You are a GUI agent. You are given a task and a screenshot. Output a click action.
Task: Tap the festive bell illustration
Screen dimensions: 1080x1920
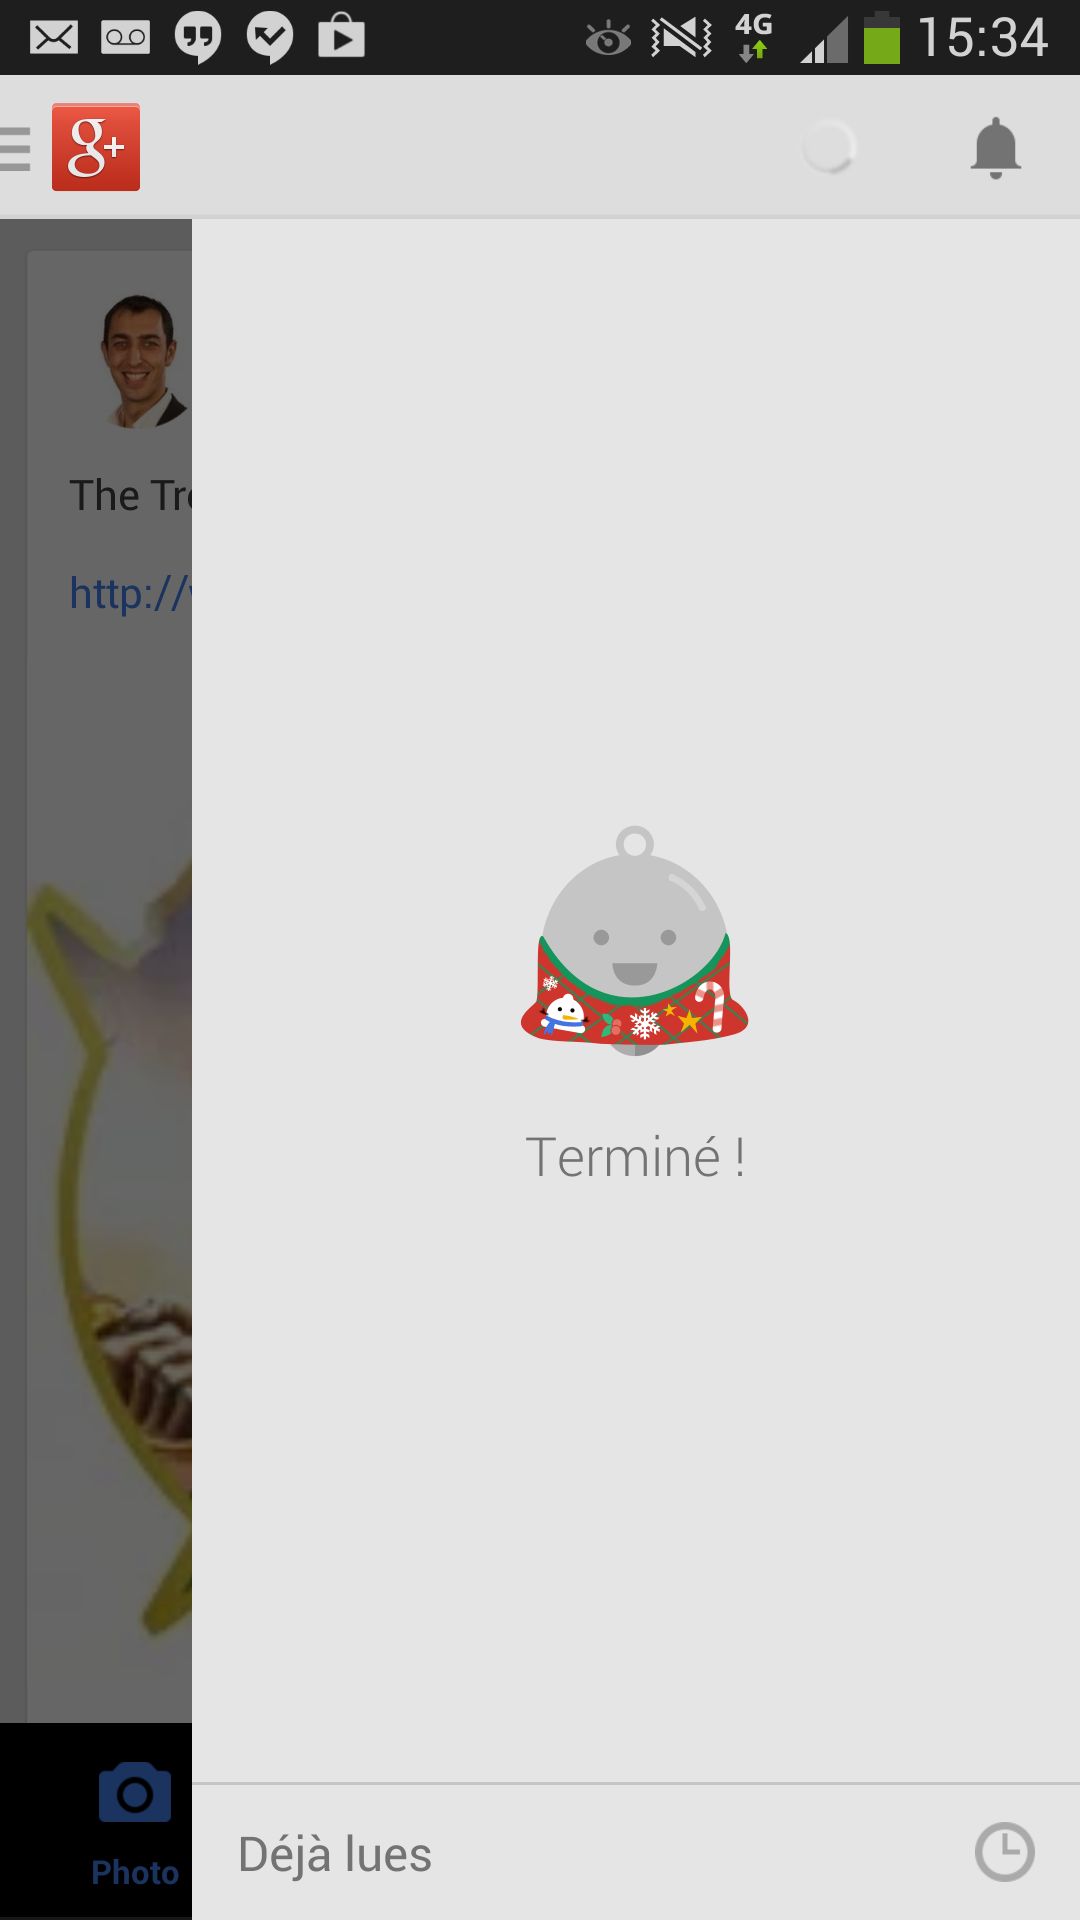tap(635, 941)
